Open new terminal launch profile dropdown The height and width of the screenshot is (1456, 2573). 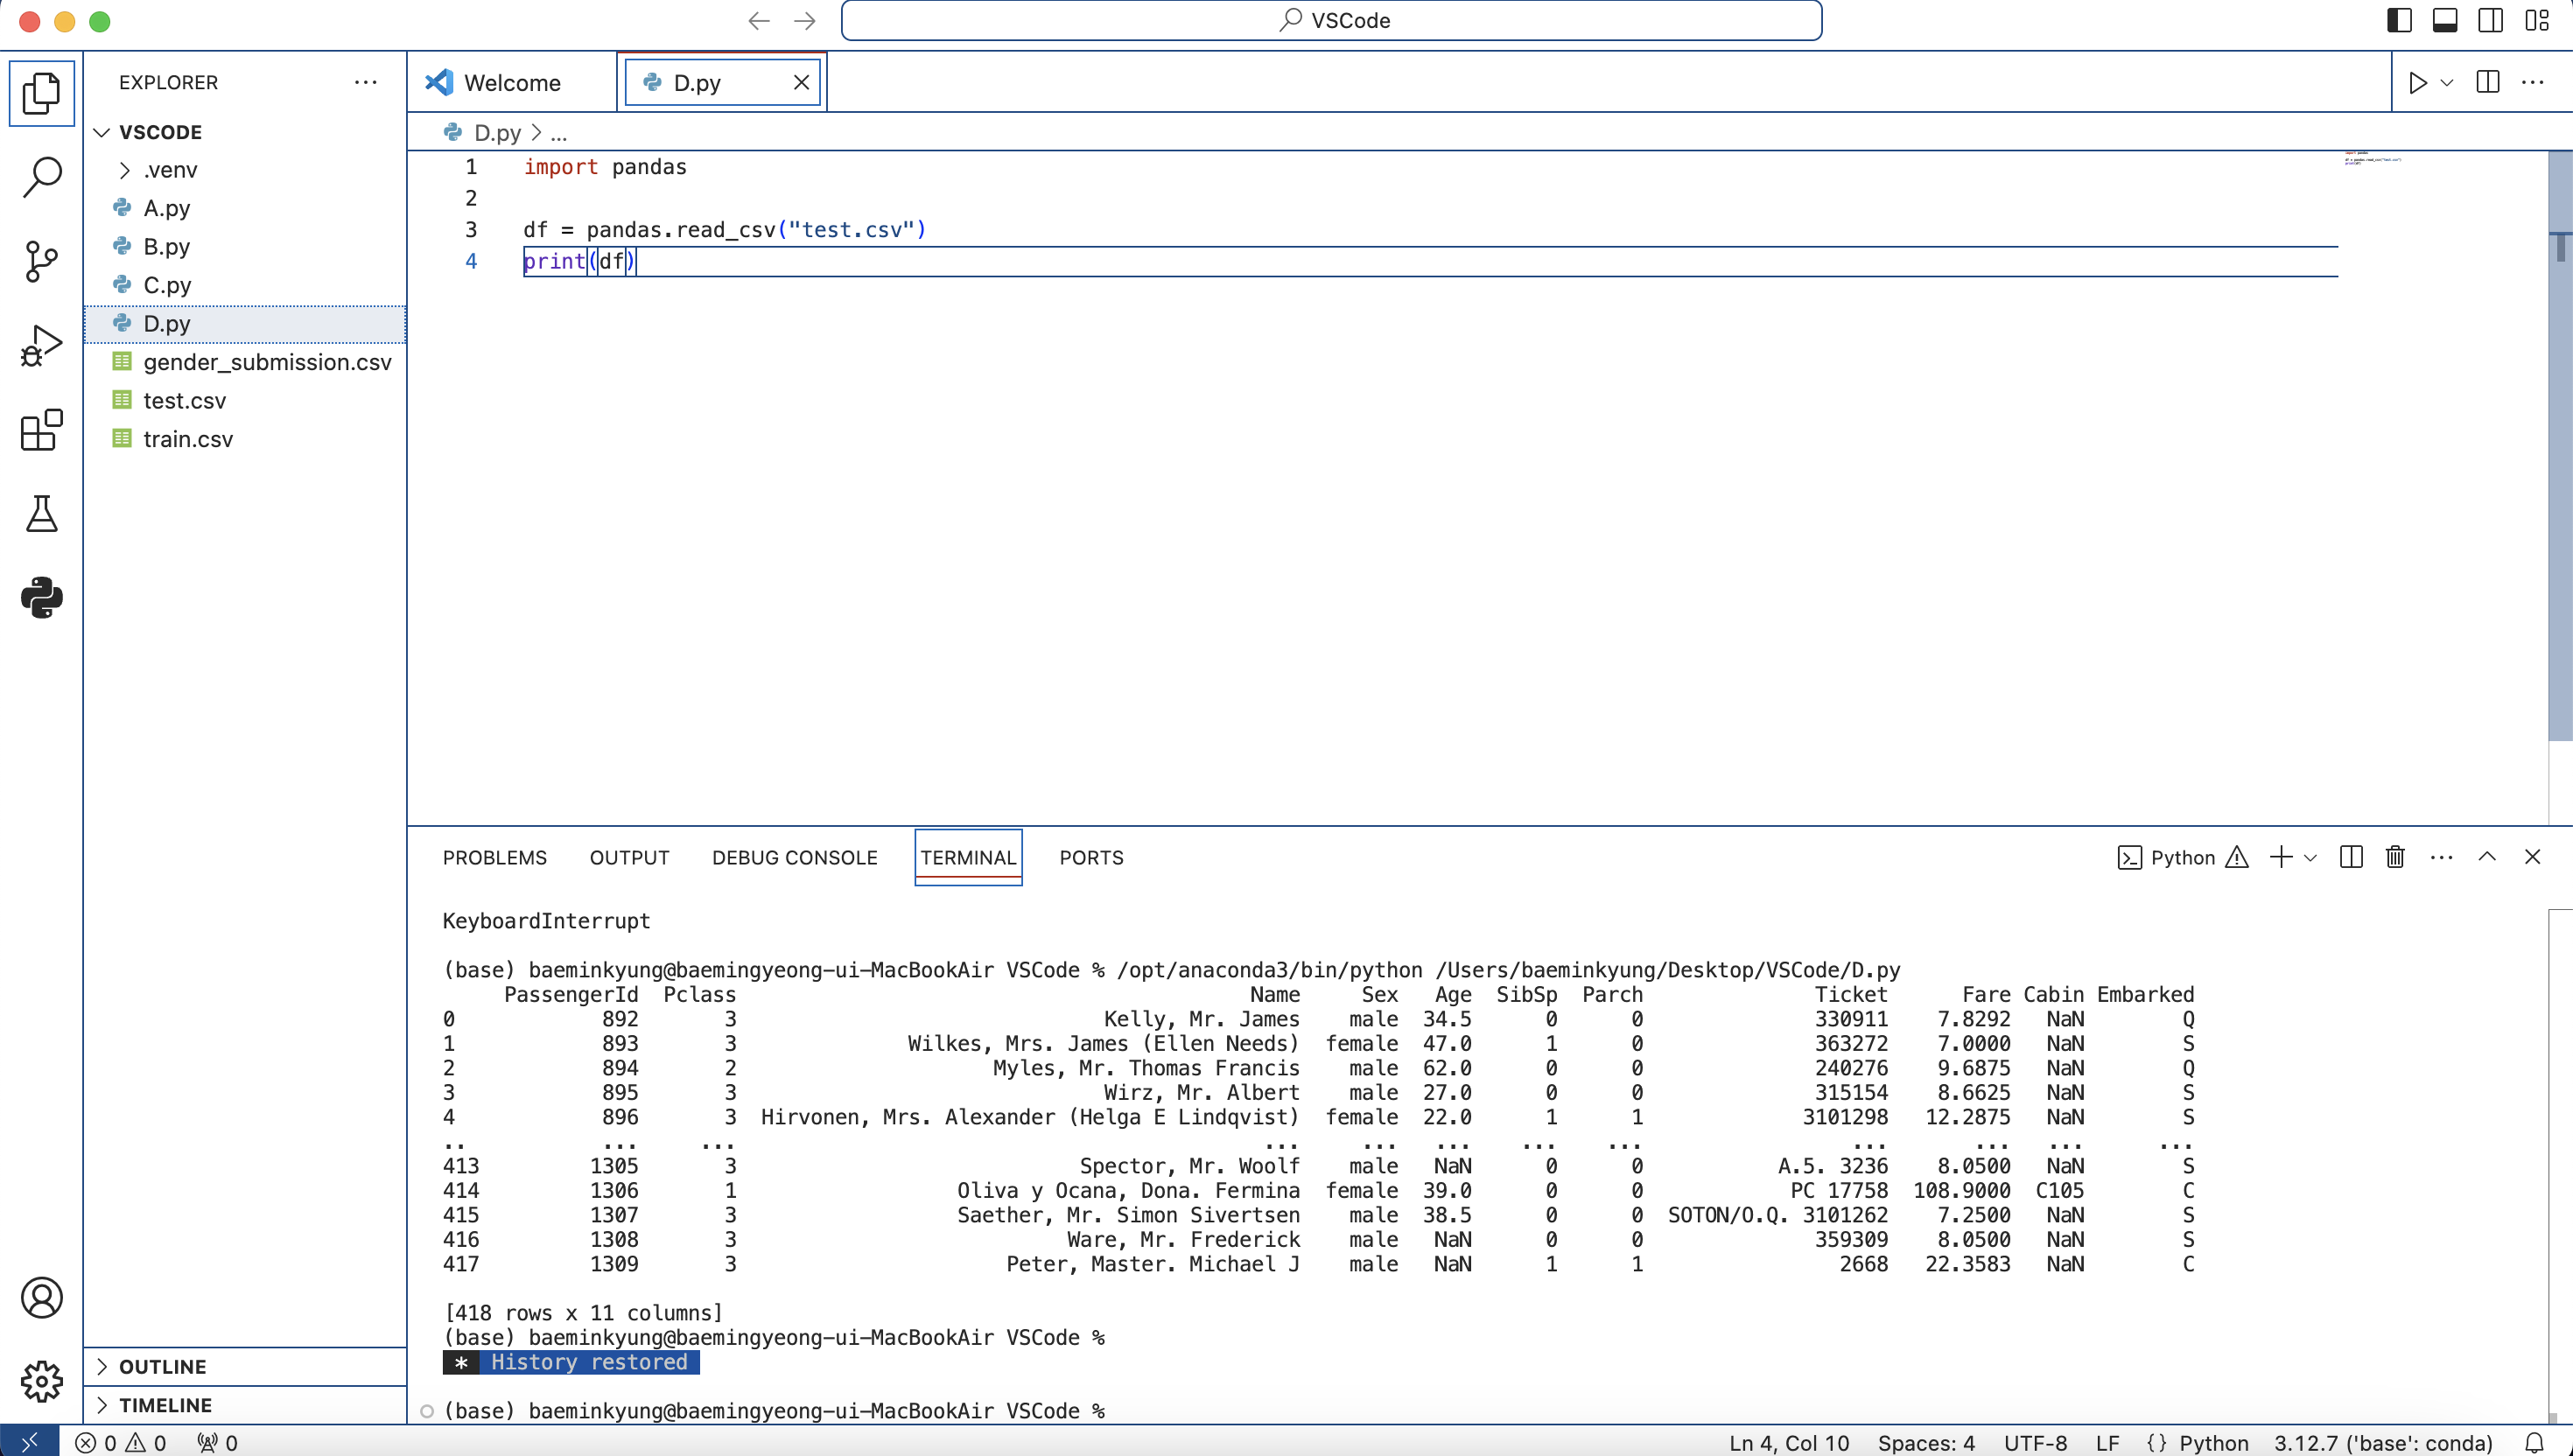click(x=2310, y=857)
